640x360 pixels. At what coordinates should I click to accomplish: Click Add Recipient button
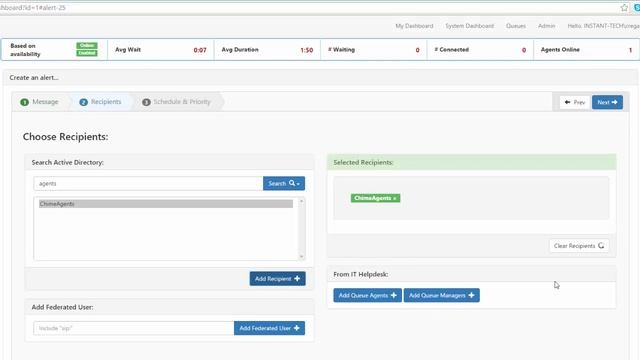(278, 279)
